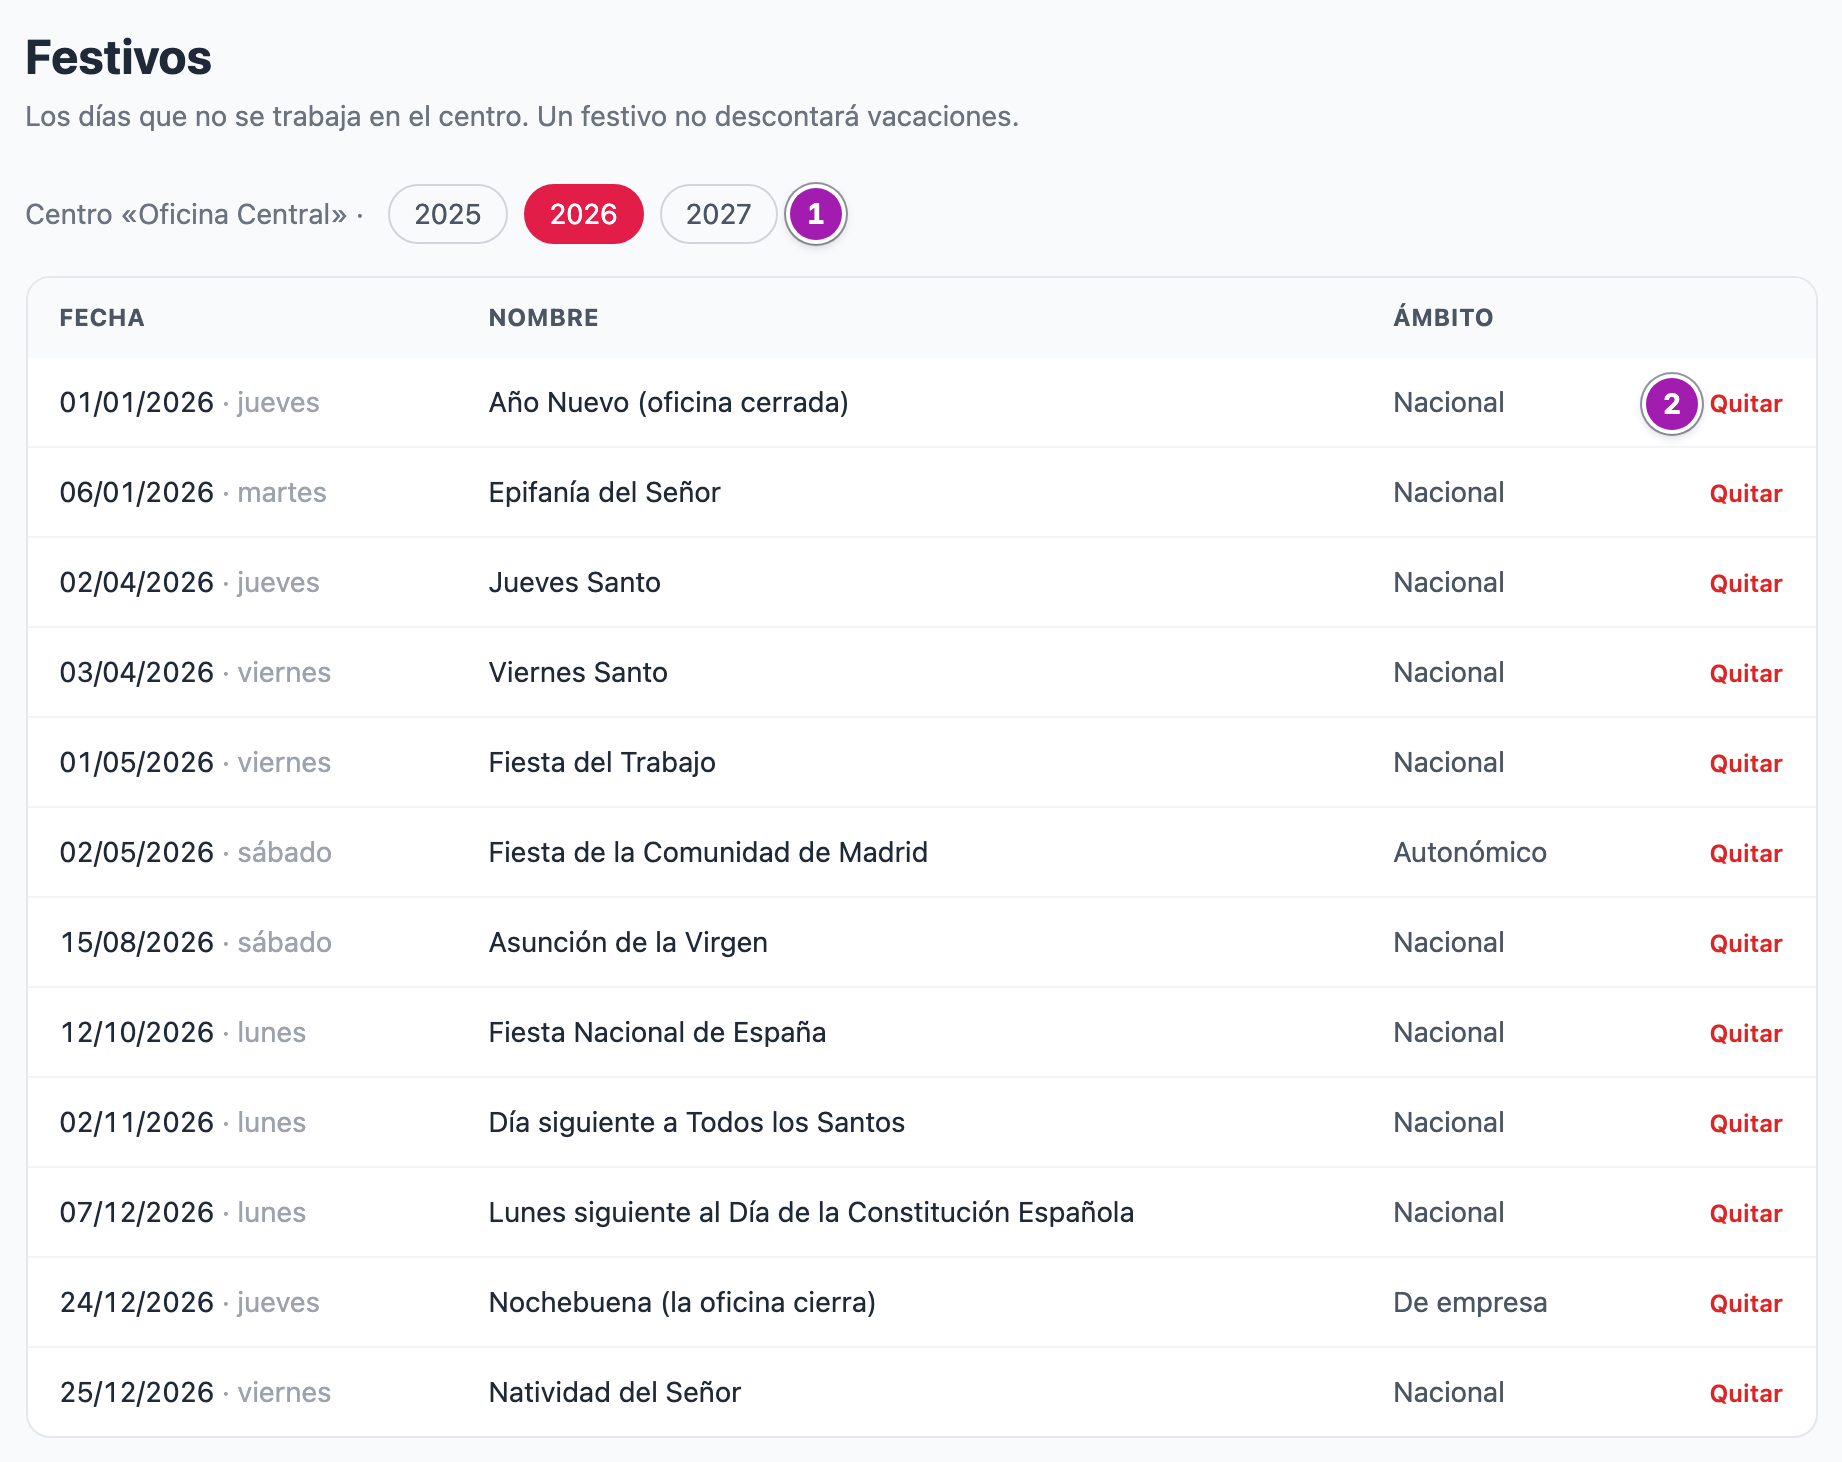Click the ÁMBITO column header

tap(1443, 318)
